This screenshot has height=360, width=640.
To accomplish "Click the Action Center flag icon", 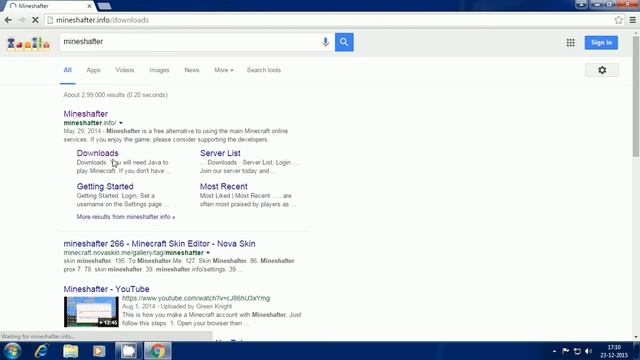I will [x=565, y=351].
